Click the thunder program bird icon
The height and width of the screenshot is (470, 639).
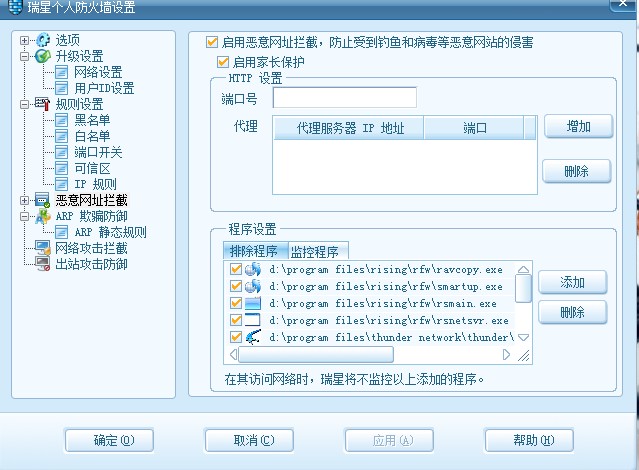tap(253, 337)
